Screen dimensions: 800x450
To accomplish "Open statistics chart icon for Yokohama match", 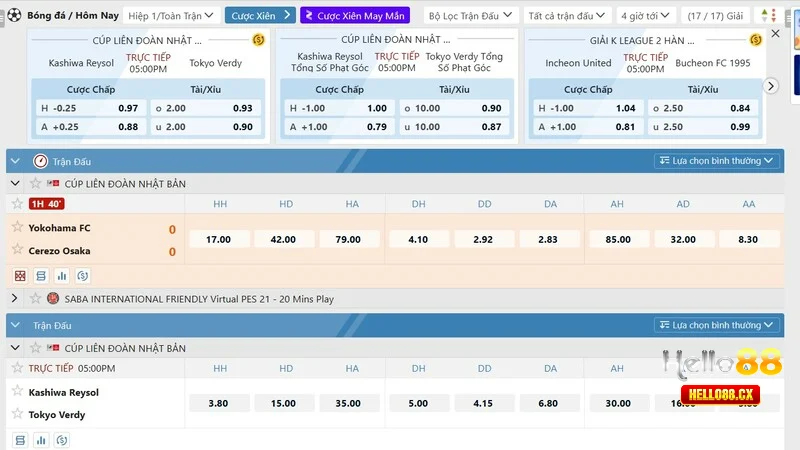I will tap(62, 276).
